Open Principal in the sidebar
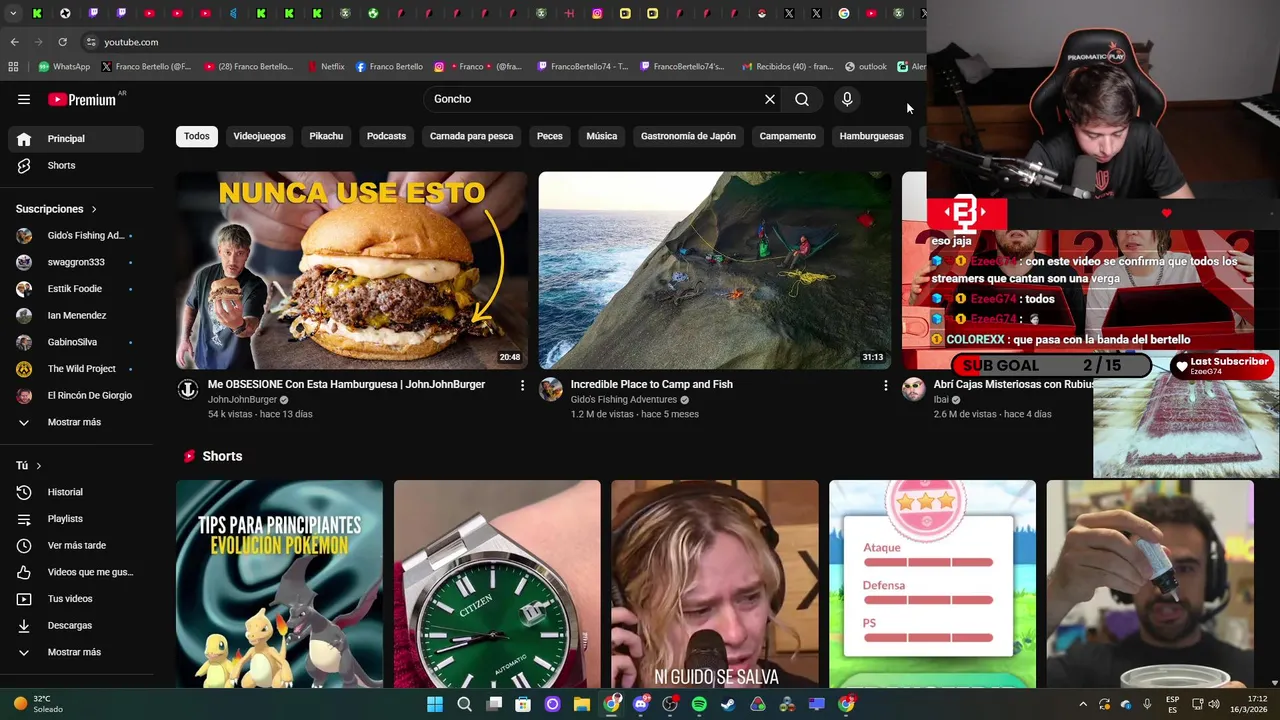1280x720 pixels. pyautogui.click(x=76, y=139)
